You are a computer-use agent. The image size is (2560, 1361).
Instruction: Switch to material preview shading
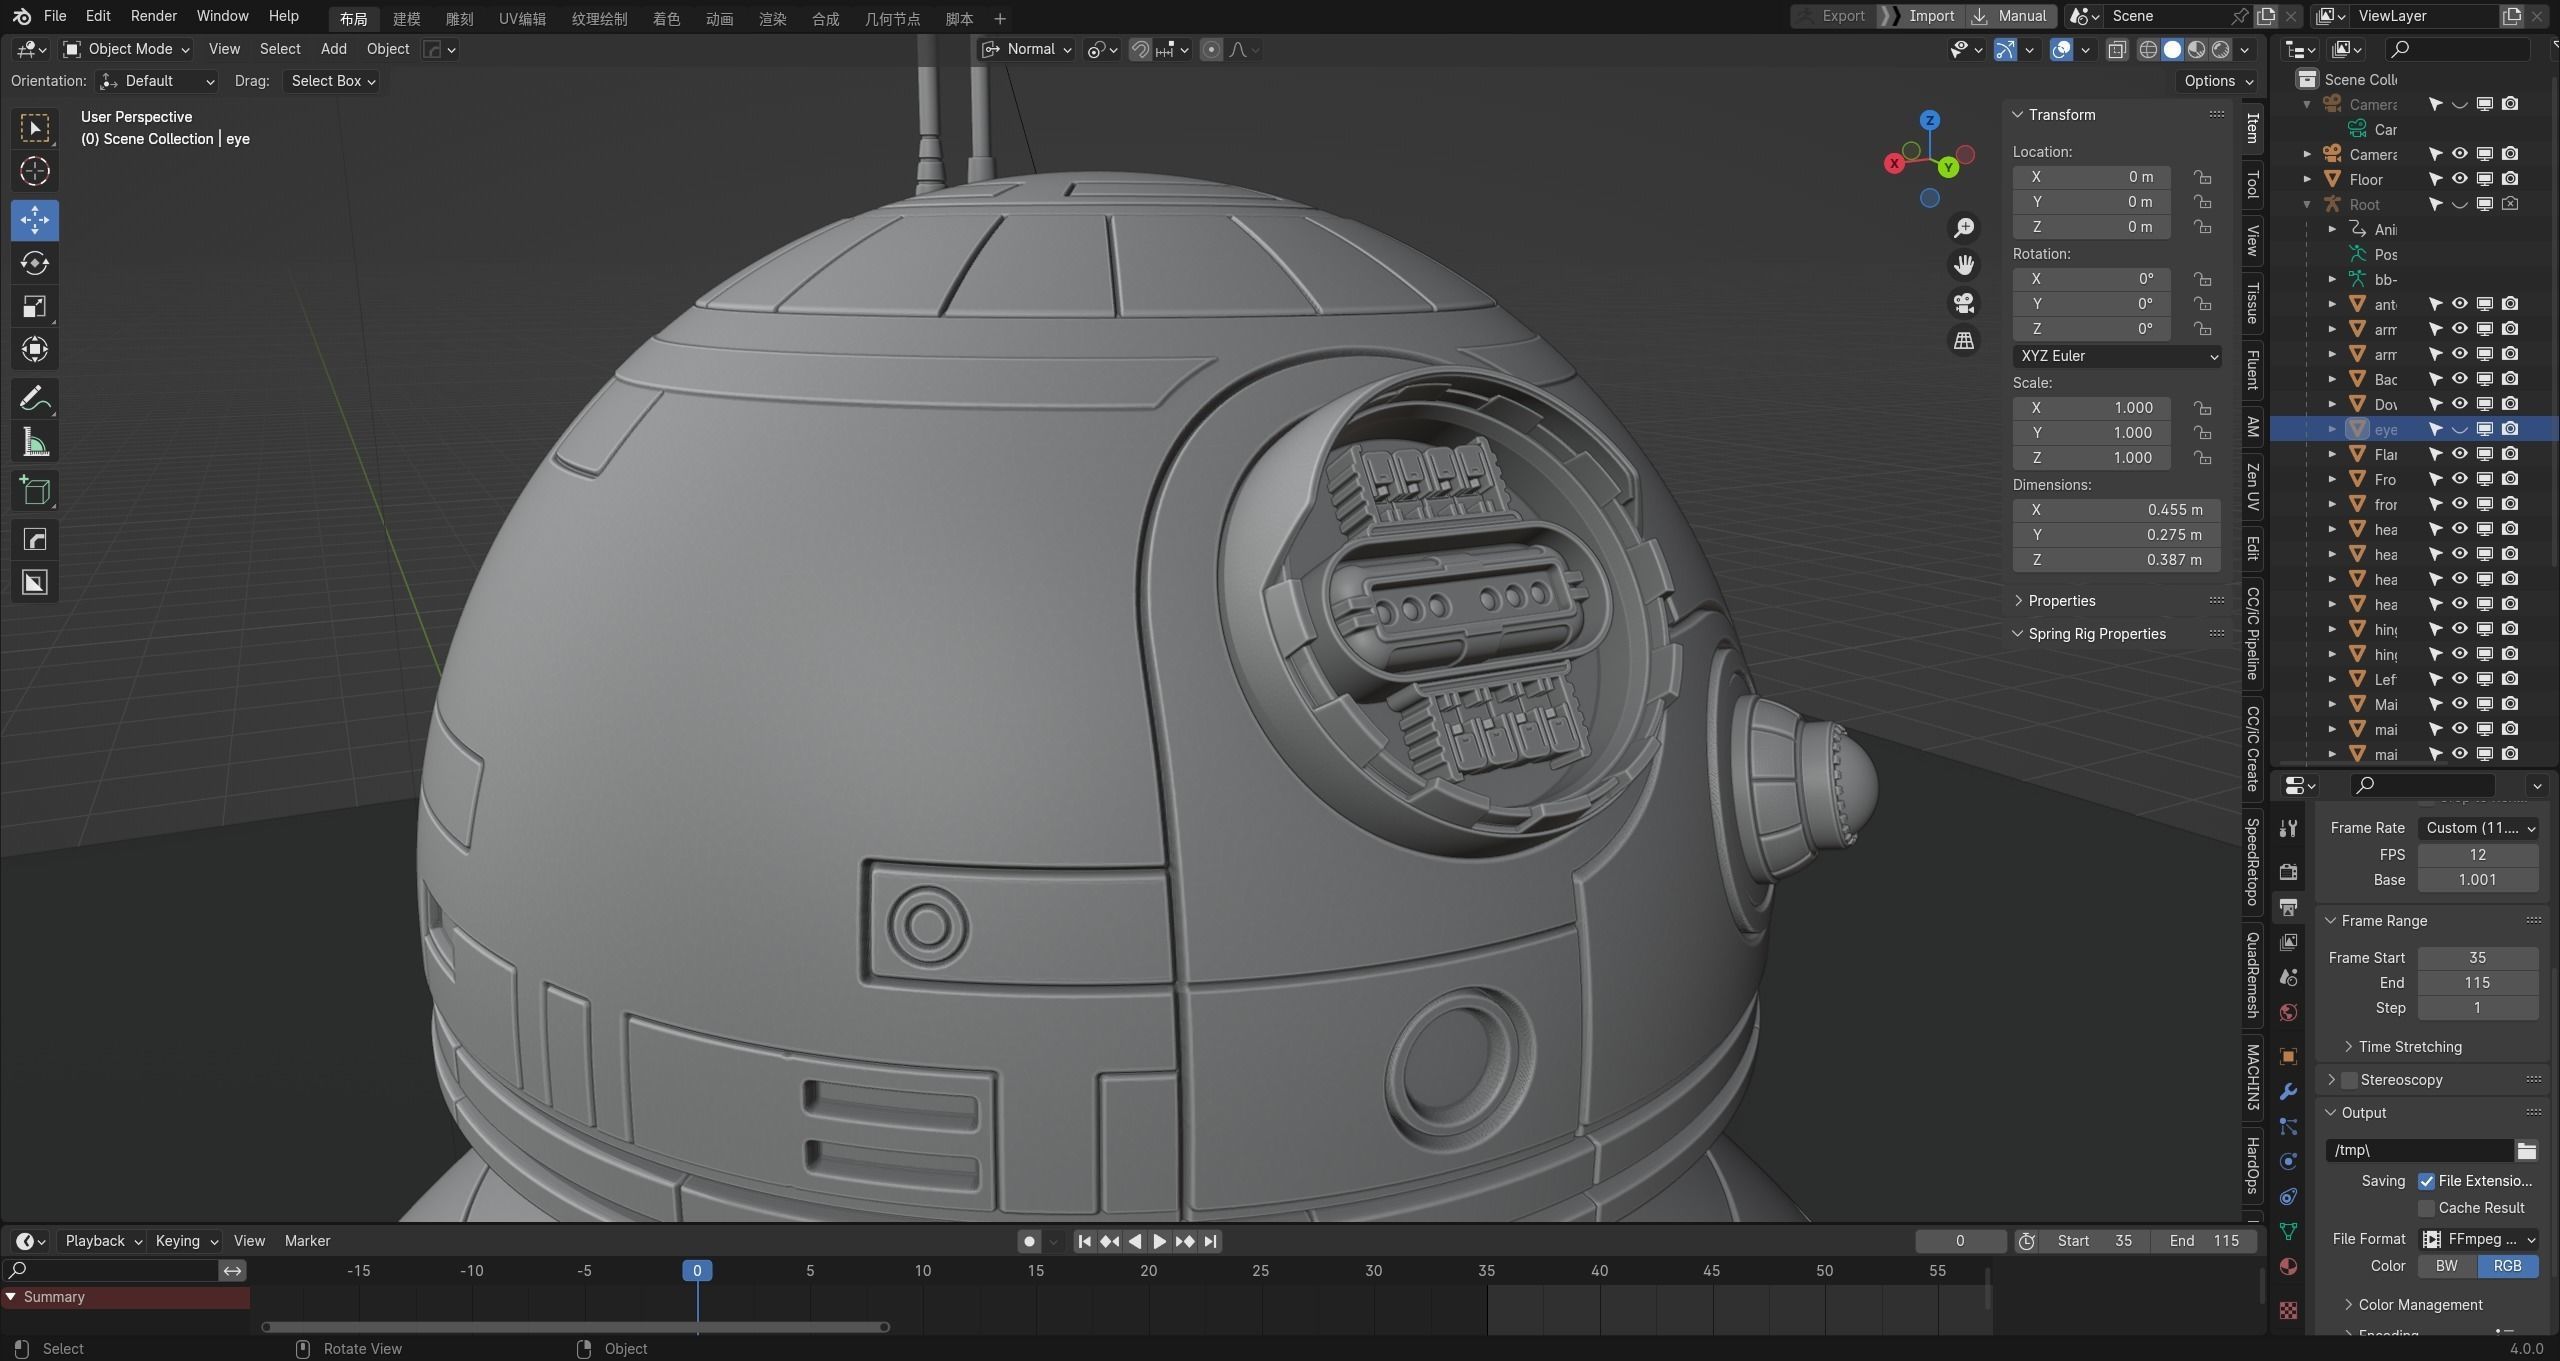pos(2196,49)
